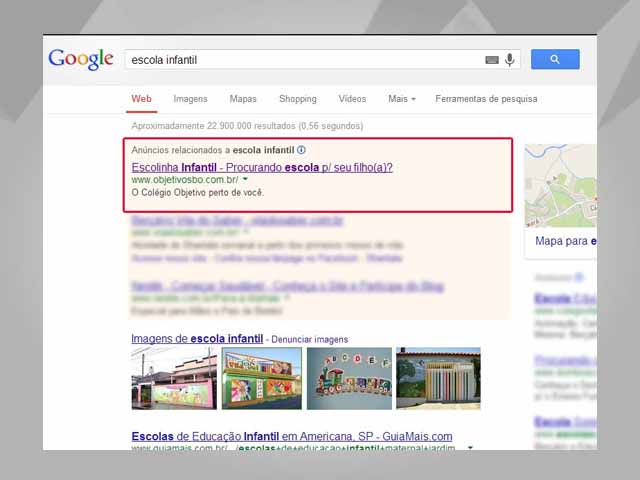Select the Web tab
The width and height of the screenshot is (640, 480).
pos(141,99)
